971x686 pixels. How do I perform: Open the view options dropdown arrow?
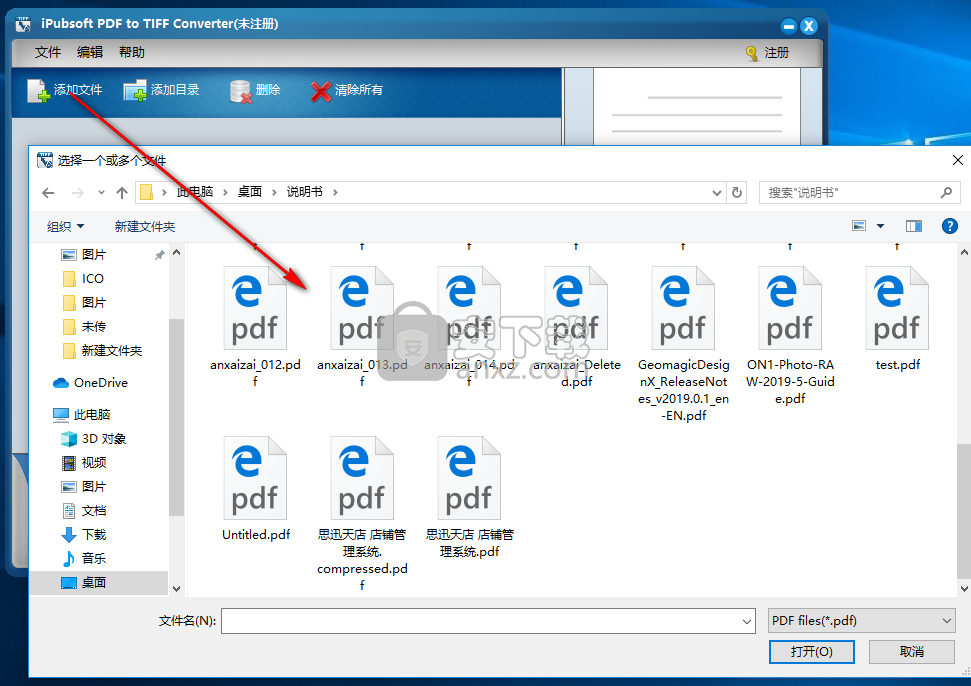(881, 226)
